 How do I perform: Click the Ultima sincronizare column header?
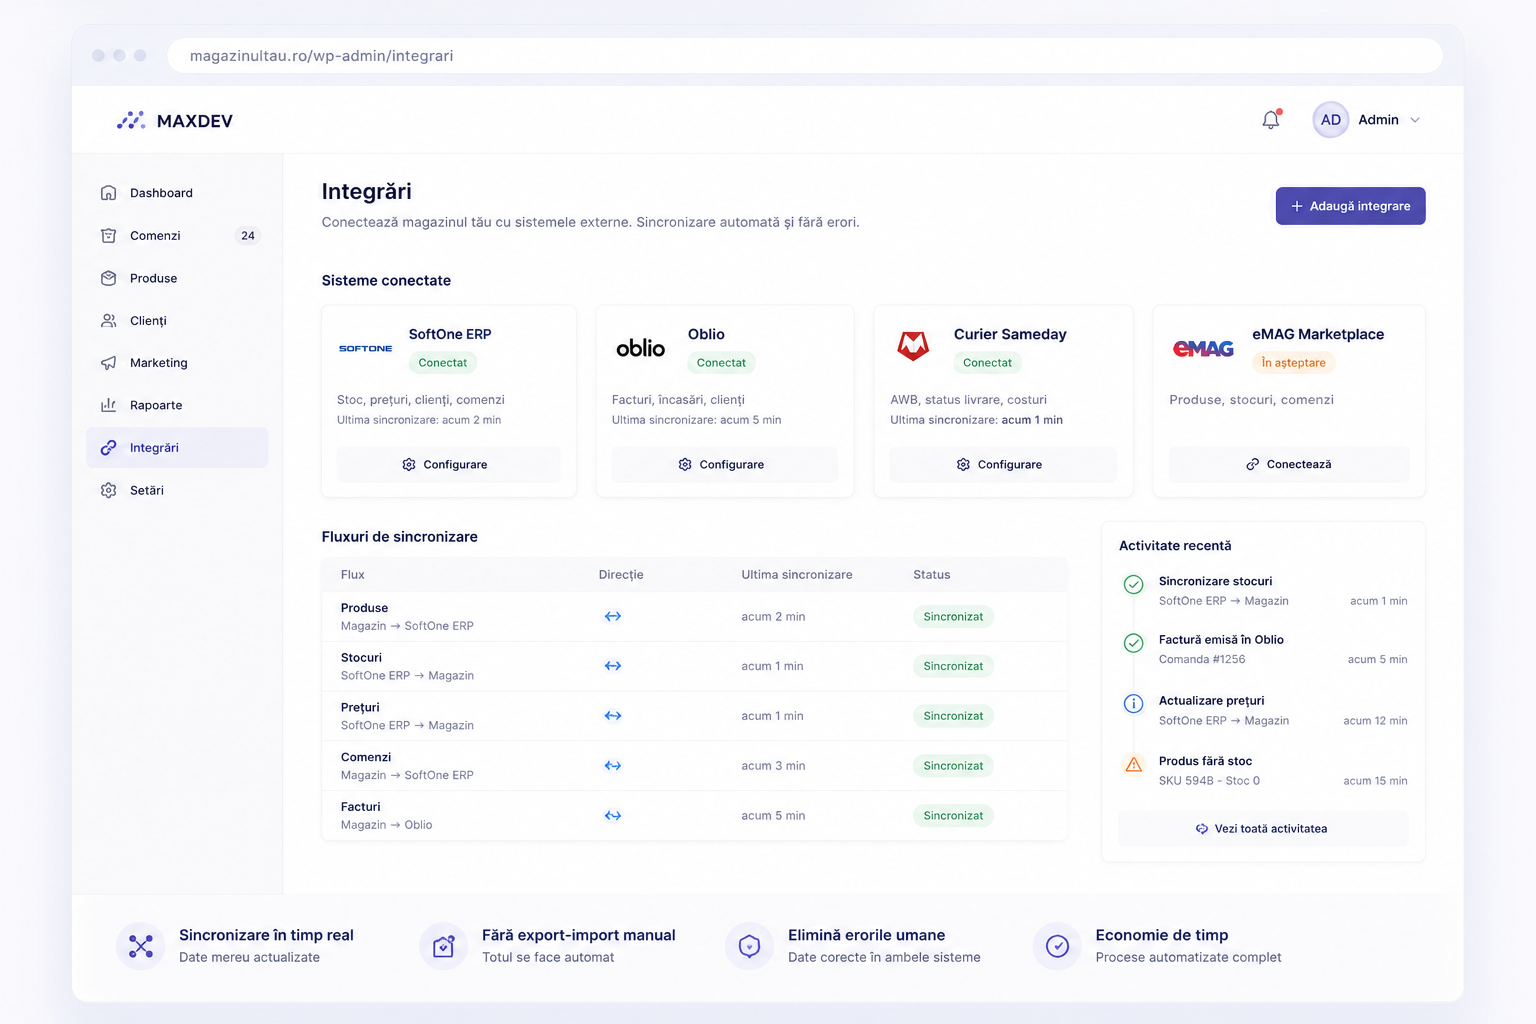(797, 575)
